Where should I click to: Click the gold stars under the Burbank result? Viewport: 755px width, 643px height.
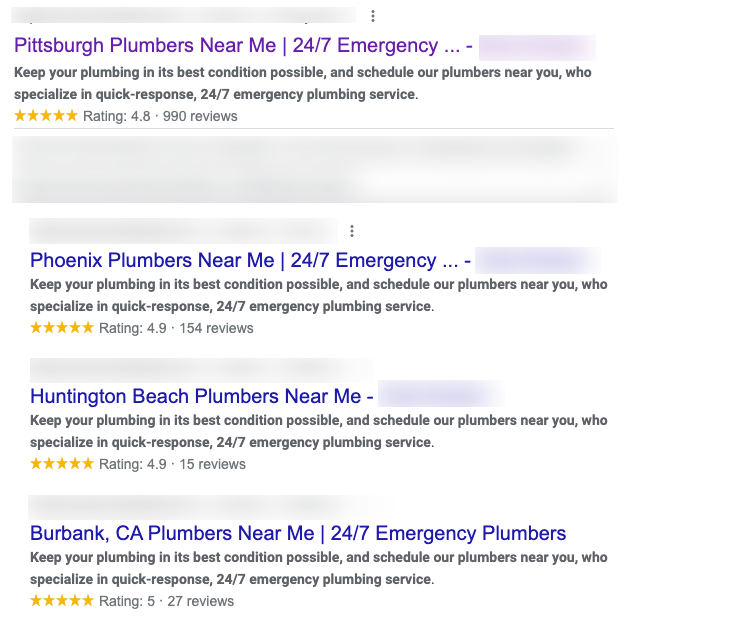(62, 601)
